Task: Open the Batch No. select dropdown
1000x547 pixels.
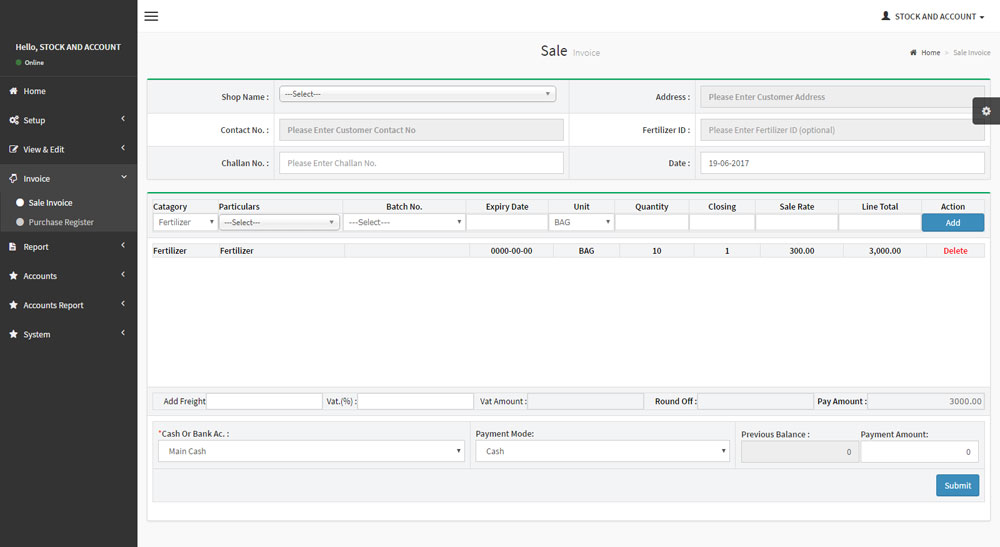Action: pyautogui.click(x=404, y=222)
